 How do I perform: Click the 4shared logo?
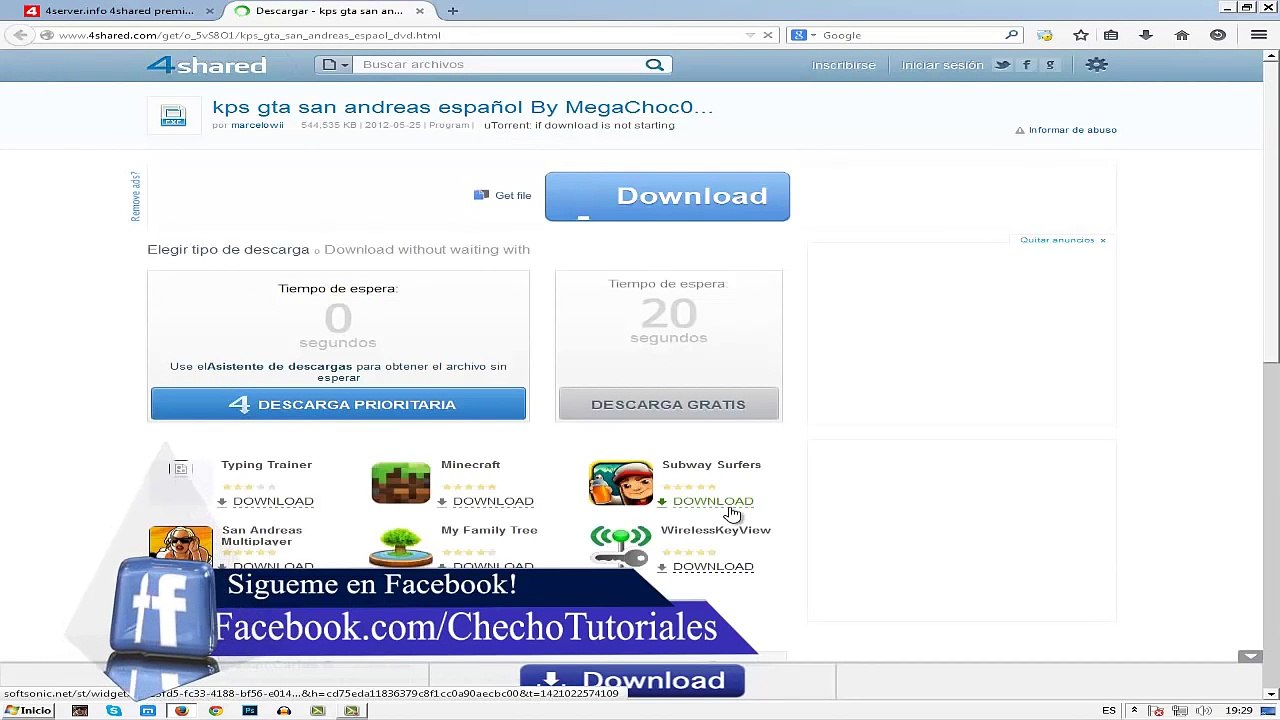tap(206, 65)
